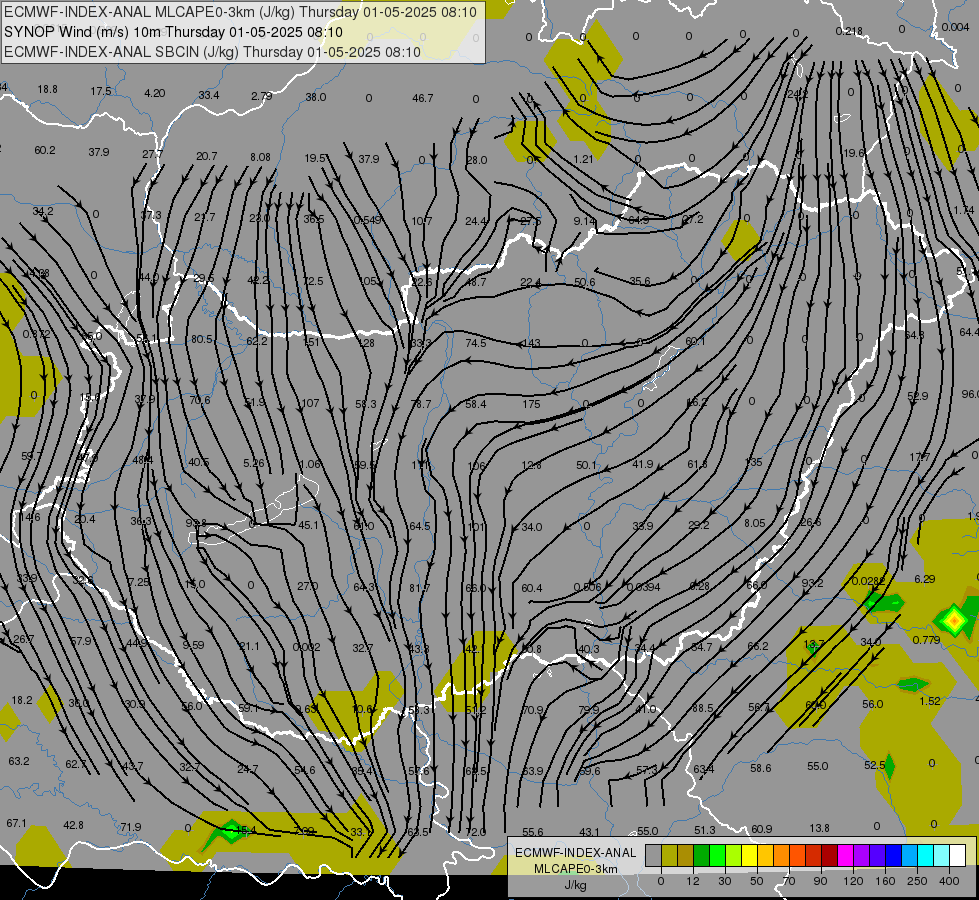Image resolution: width=979 pixels, height=900 pixels.
Task: Select the legend scale value '400'
Action: (x=949, y=881)
